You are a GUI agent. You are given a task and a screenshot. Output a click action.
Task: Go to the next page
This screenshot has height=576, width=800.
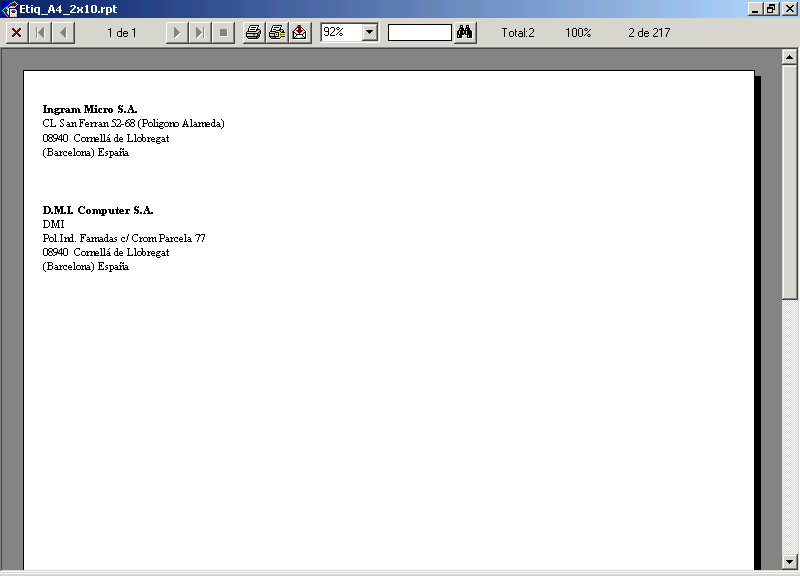click(177, 33)
